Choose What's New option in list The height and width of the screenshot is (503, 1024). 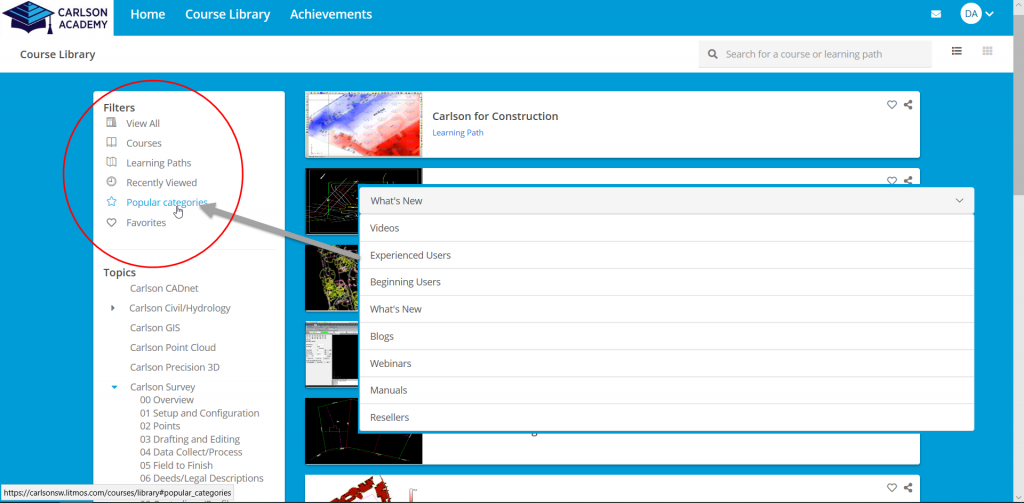point(666,309)
